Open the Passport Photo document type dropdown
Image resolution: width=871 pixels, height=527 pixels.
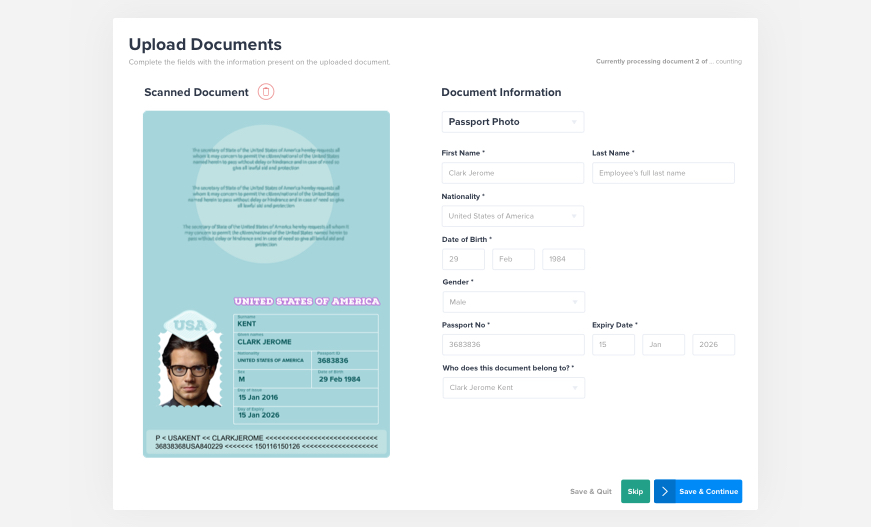coord(513,122)
